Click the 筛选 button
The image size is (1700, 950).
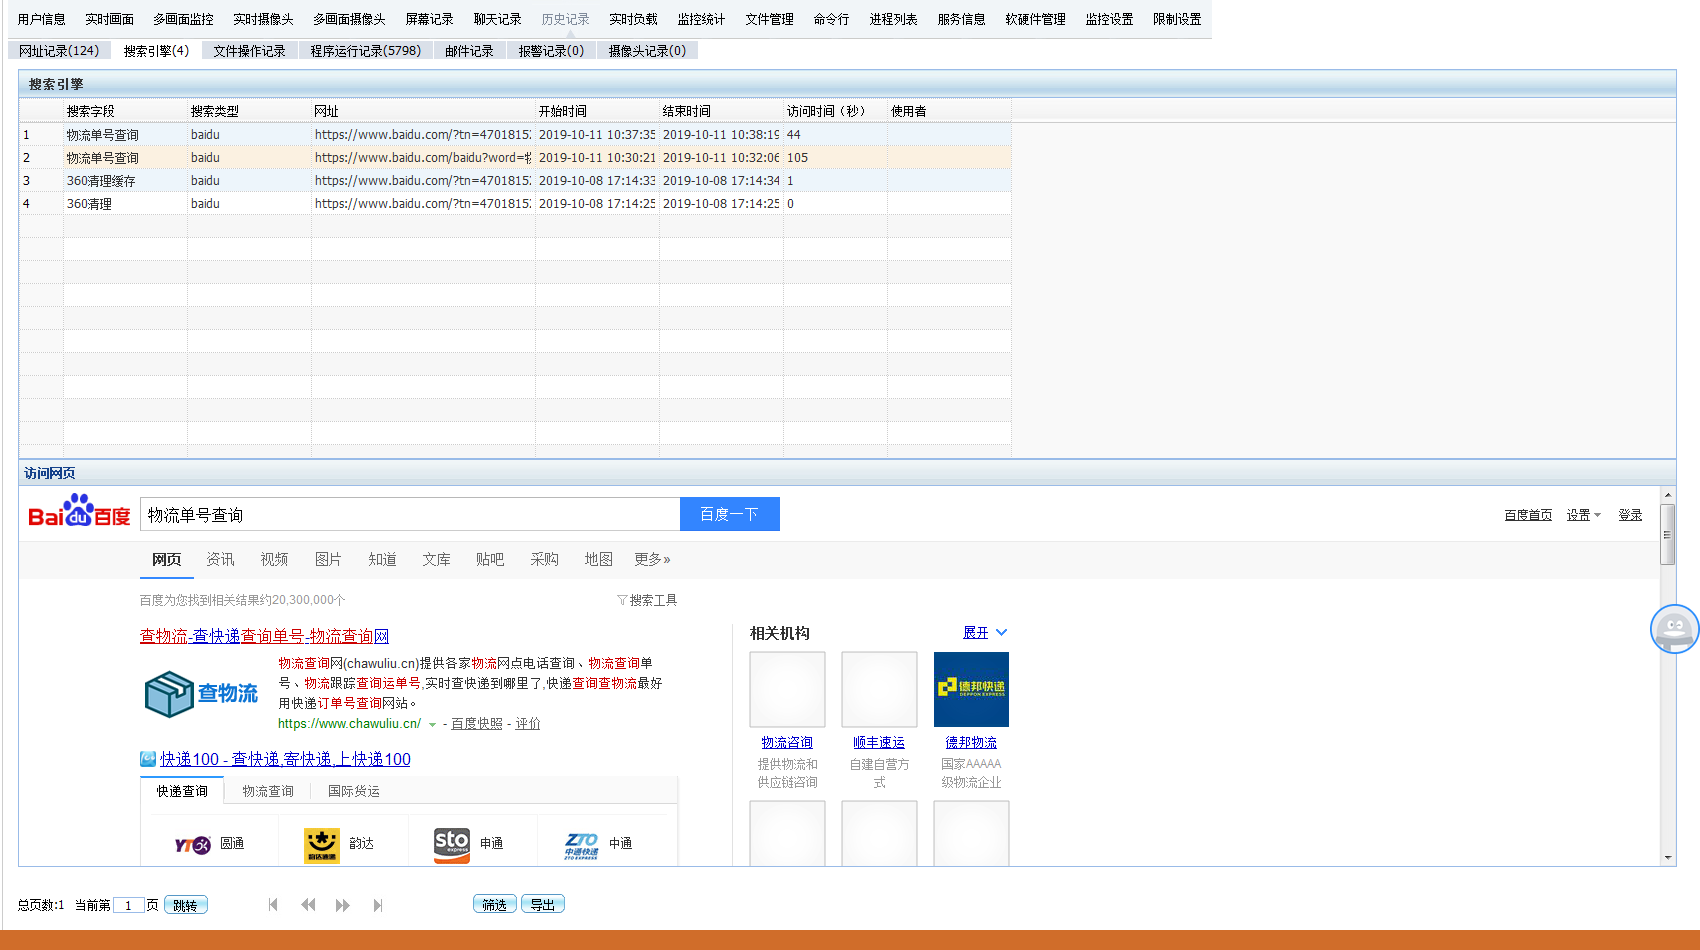pyautogui.click(x=494, y=904)
